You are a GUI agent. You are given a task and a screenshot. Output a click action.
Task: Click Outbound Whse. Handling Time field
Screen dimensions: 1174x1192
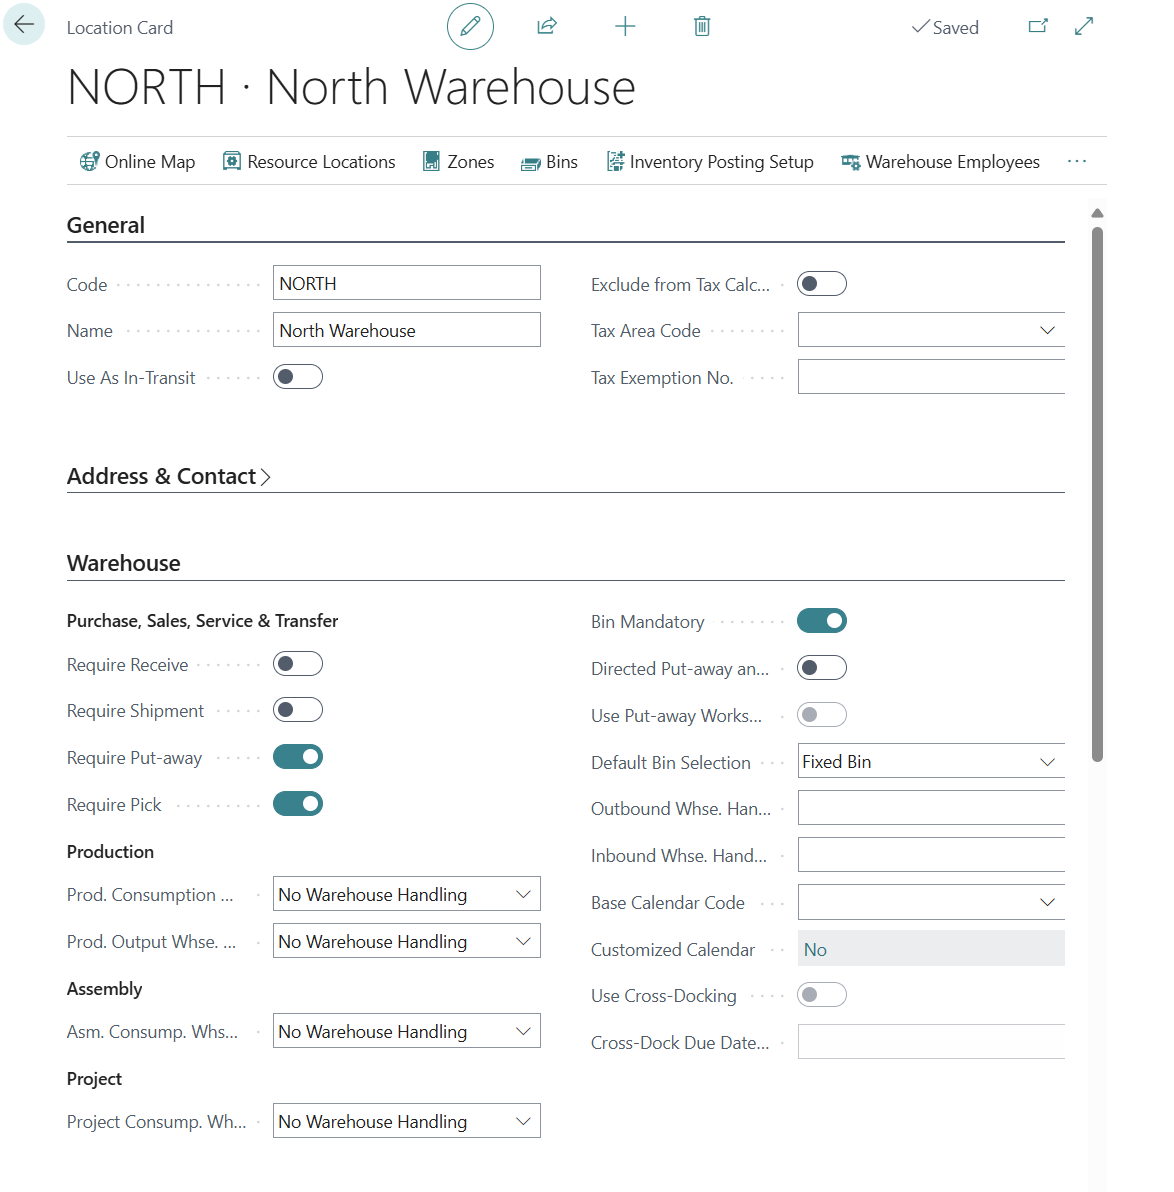click(931, 808)
